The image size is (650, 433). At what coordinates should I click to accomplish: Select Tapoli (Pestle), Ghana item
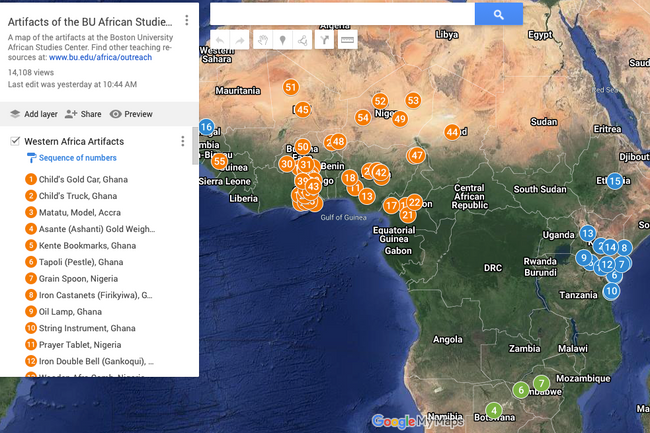[x=74, y=262]
